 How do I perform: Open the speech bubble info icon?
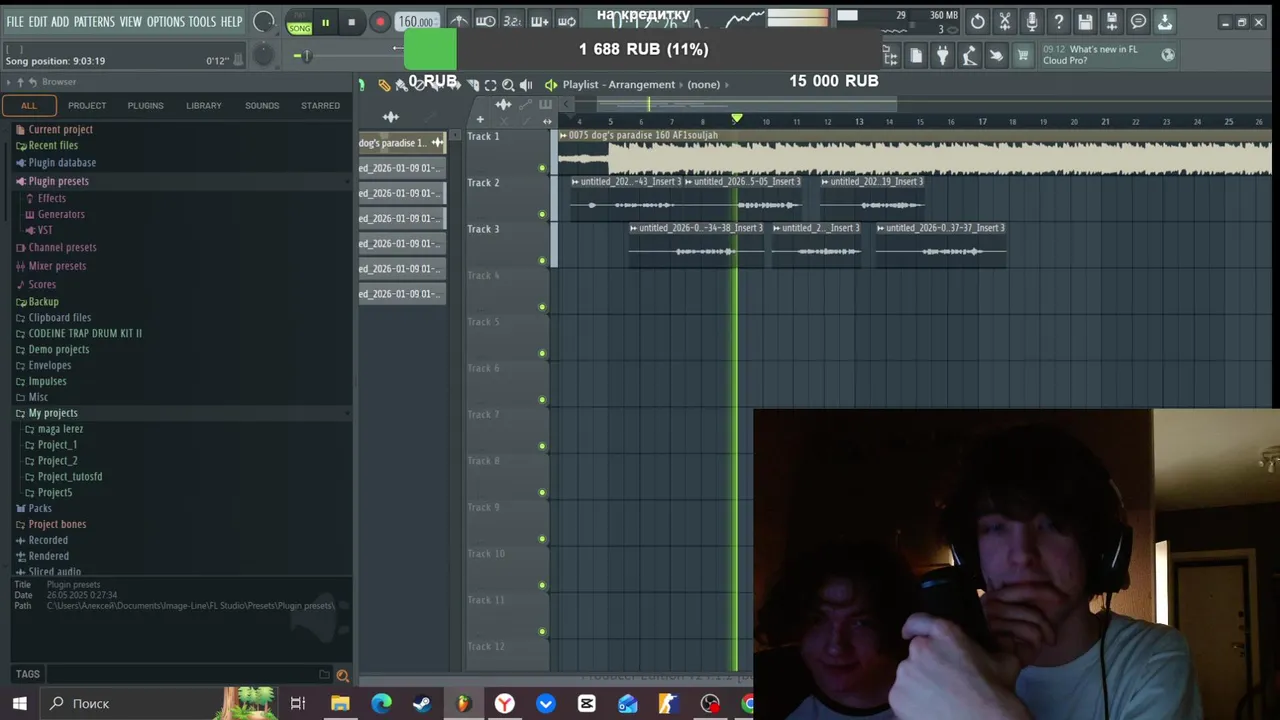coord(1138,21)
